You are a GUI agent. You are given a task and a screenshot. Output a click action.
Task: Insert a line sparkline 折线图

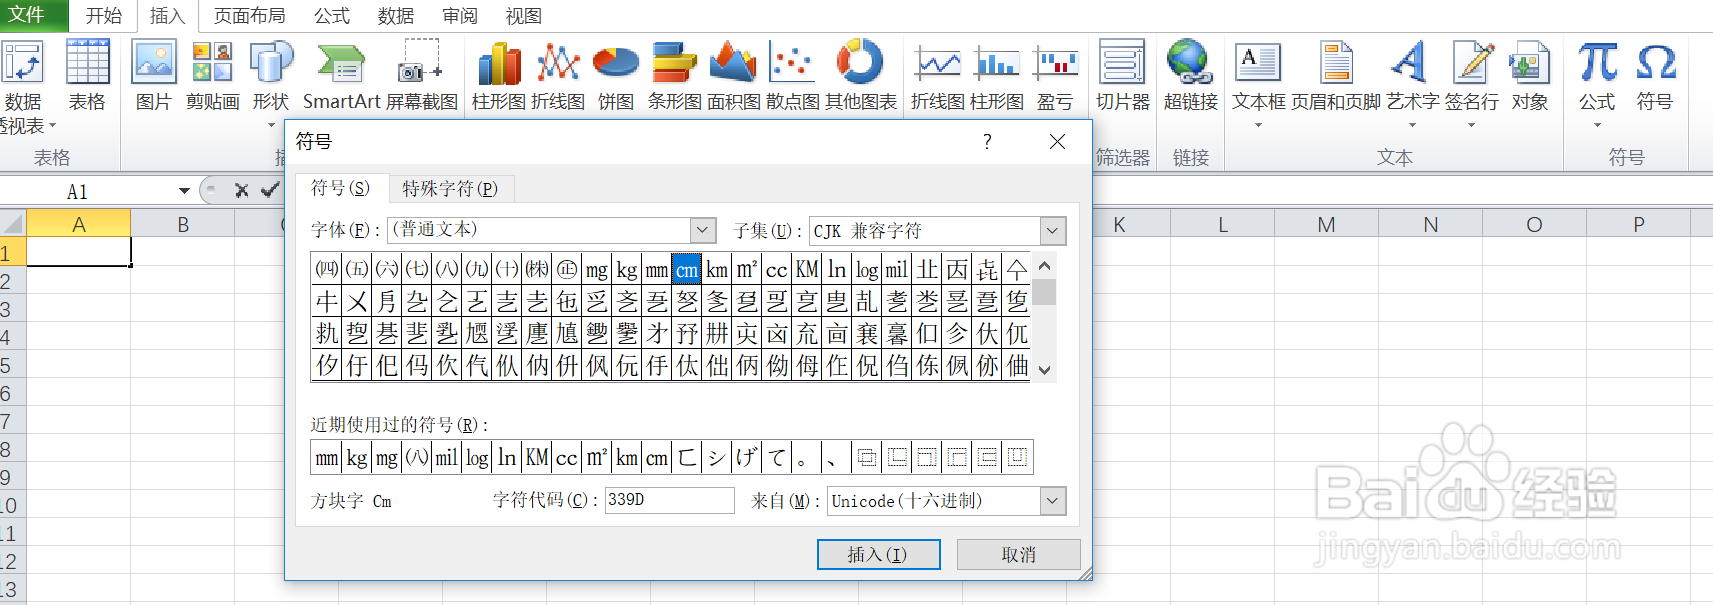coord(938,76)
